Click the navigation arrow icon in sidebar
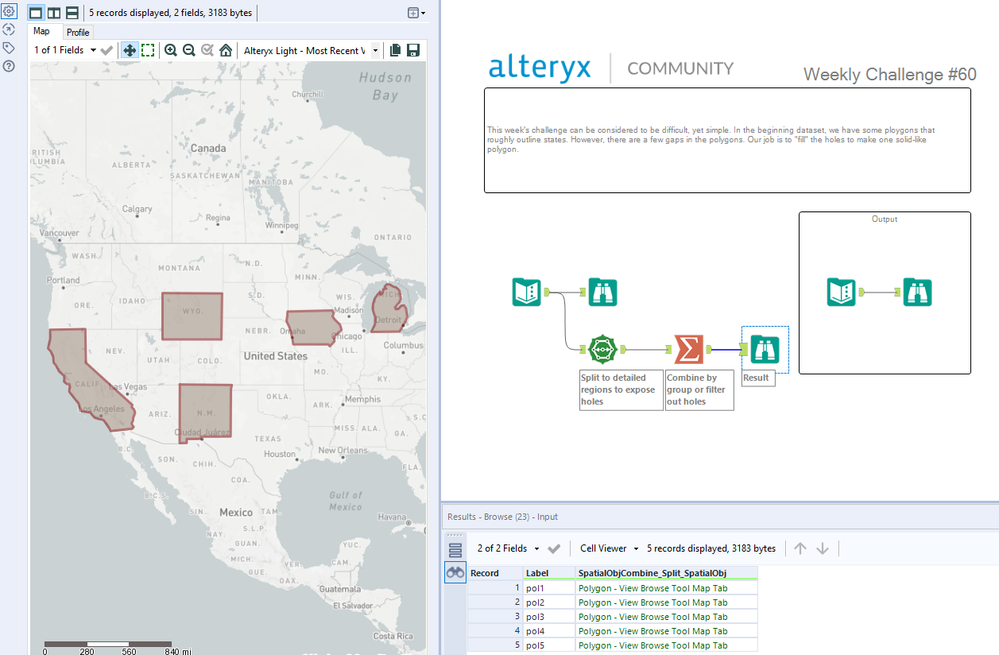Screen dimensions: 999x655 pos(8,29)
